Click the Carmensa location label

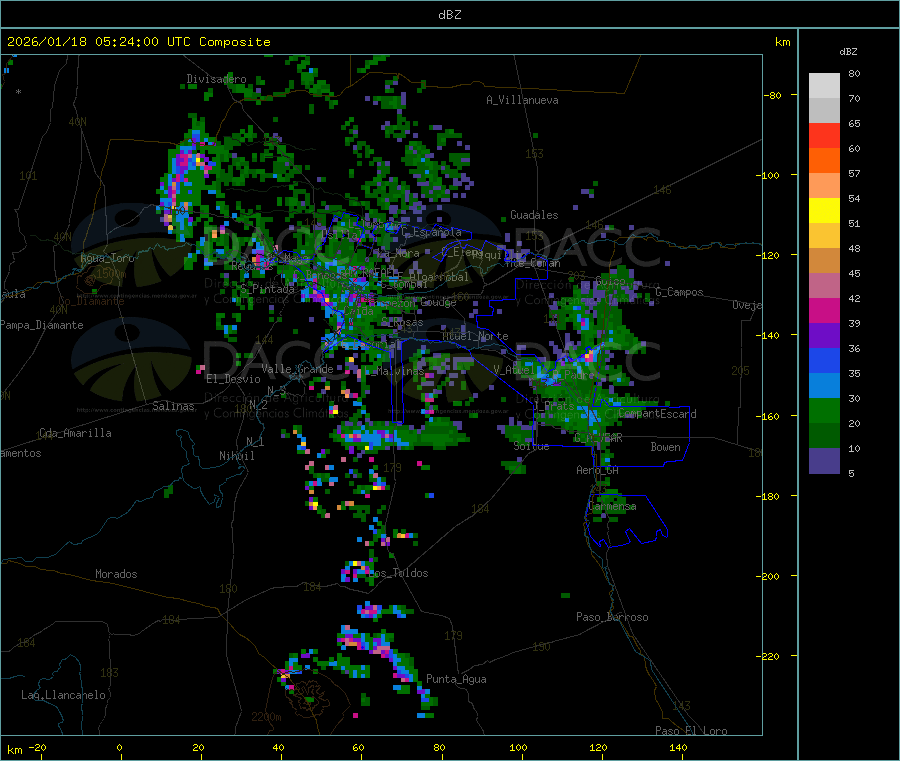click(x=612, y=506)
